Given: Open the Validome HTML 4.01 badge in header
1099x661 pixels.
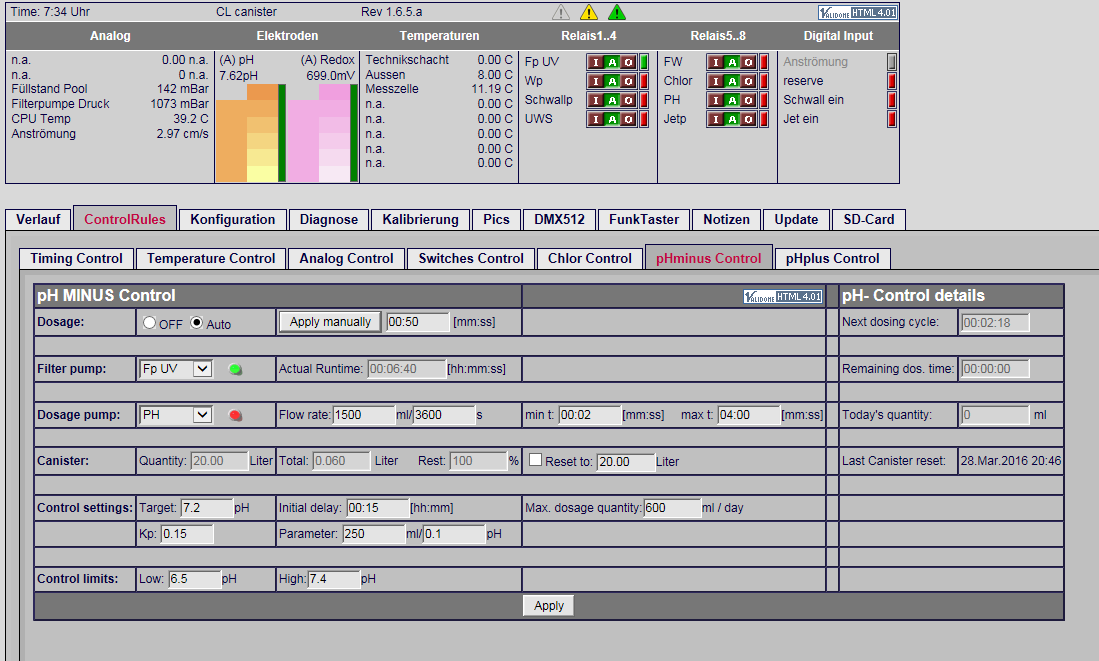Looking at the screenshot, I should pyautogui.click(x=858, y=13).
